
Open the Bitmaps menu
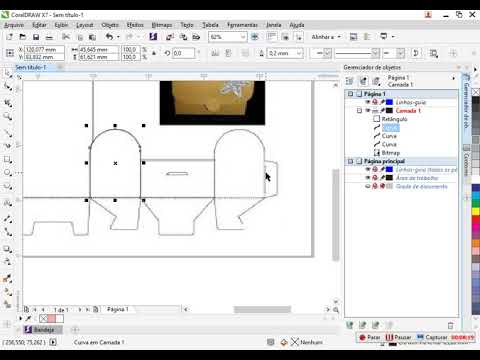coord(162,25)
